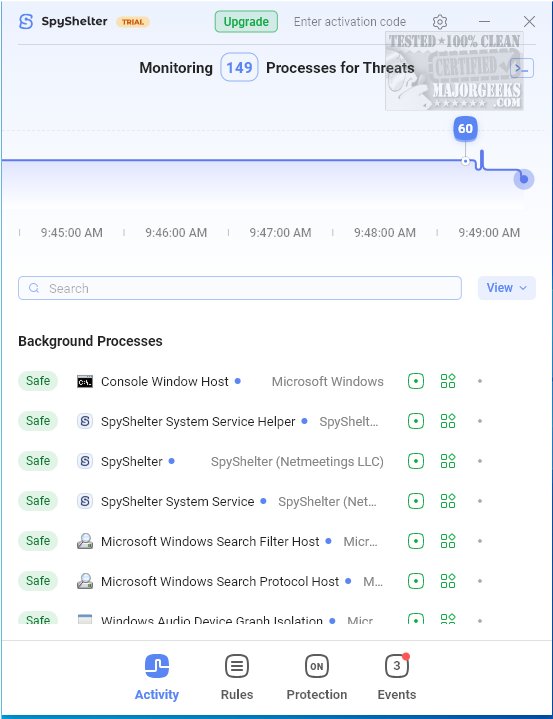Click Microsoft Windows Search Protocol Host icon
This screenshot has height=719, width=553.
[x=85, y=581]
